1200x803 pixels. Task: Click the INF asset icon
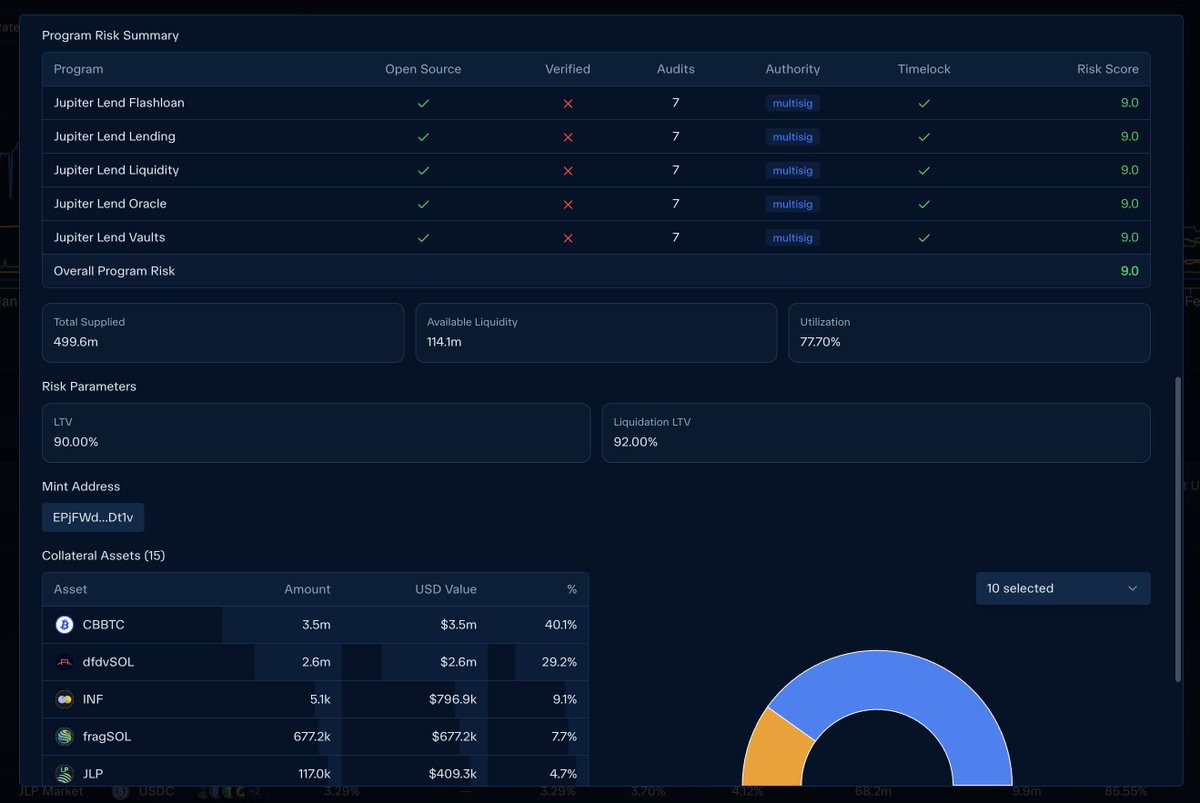[x=64, y=699]
